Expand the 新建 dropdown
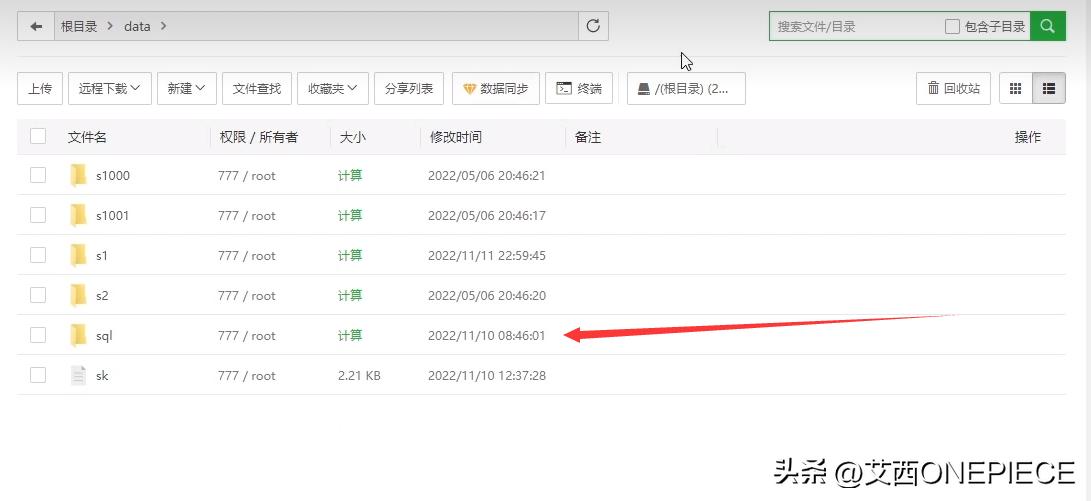The width and height of the screenshot is (1091, 501). [187, 88]
